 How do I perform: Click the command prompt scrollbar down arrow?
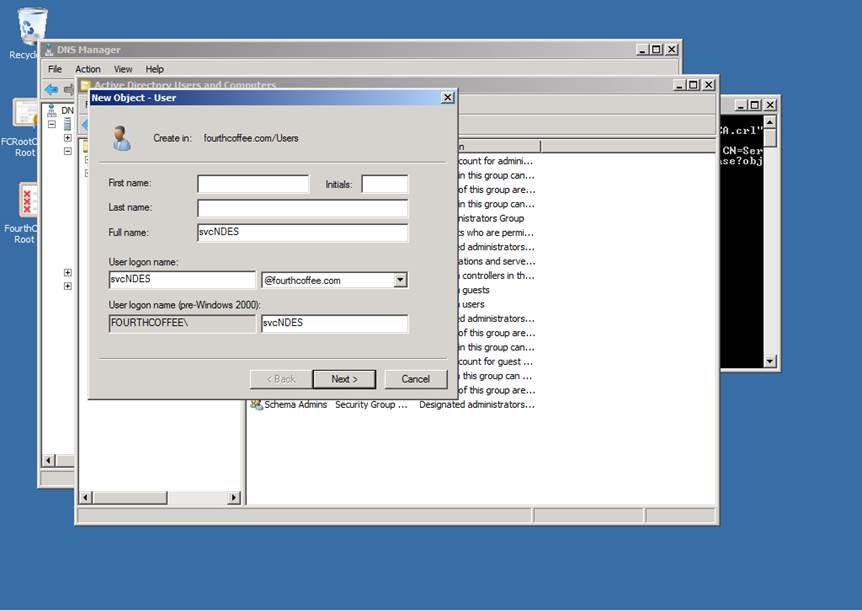tap(770, 361)
